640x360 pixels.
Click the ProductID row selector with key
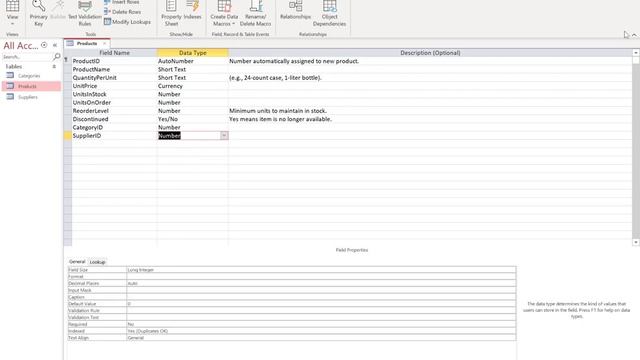[67, 61]
